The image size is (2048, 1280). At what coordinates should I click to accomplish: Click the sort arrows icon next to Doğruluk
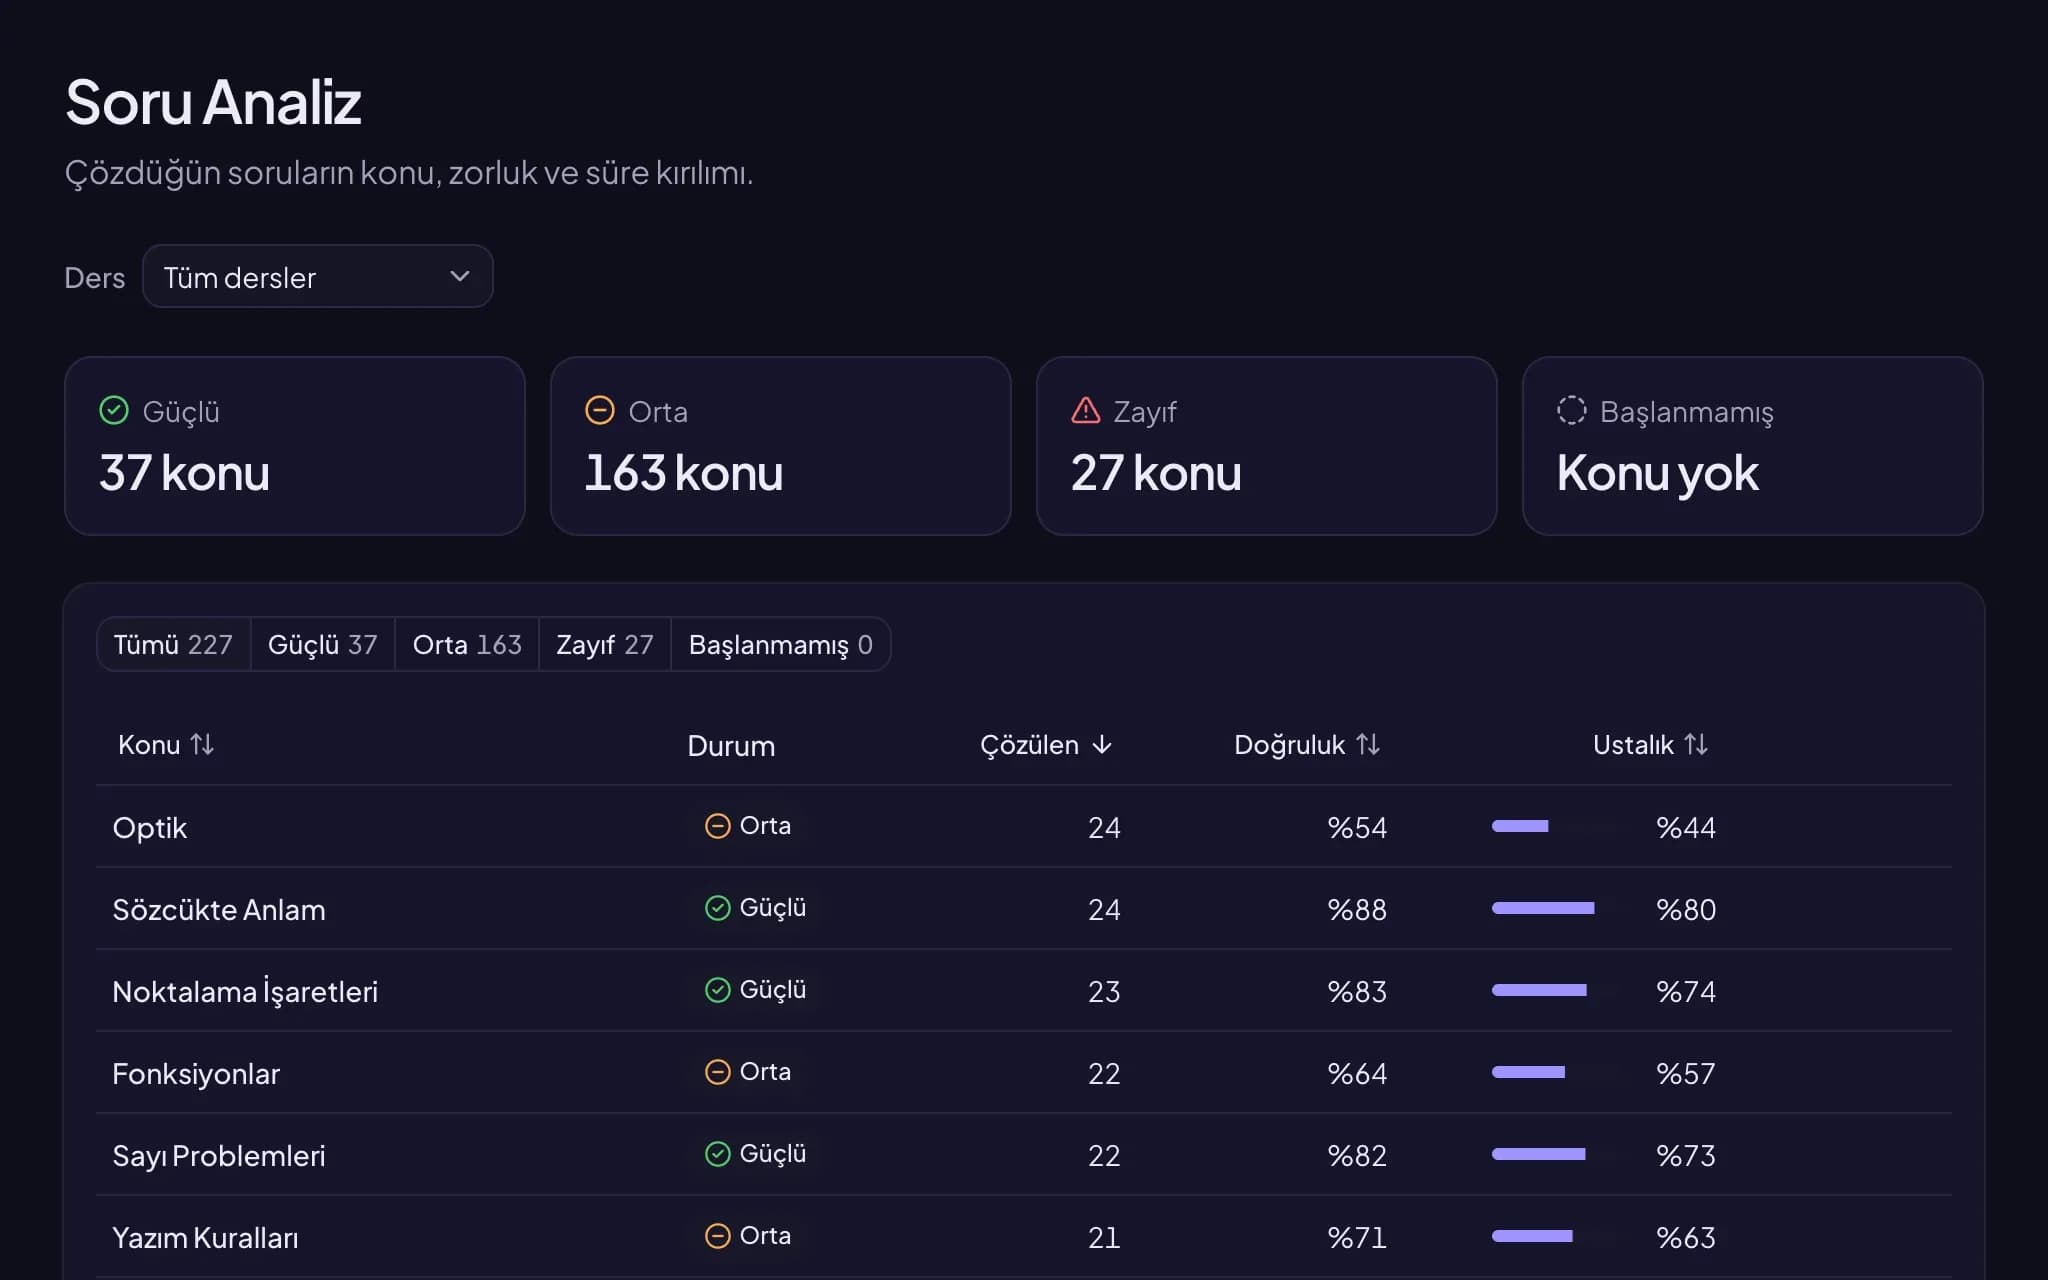point(1368,744)
